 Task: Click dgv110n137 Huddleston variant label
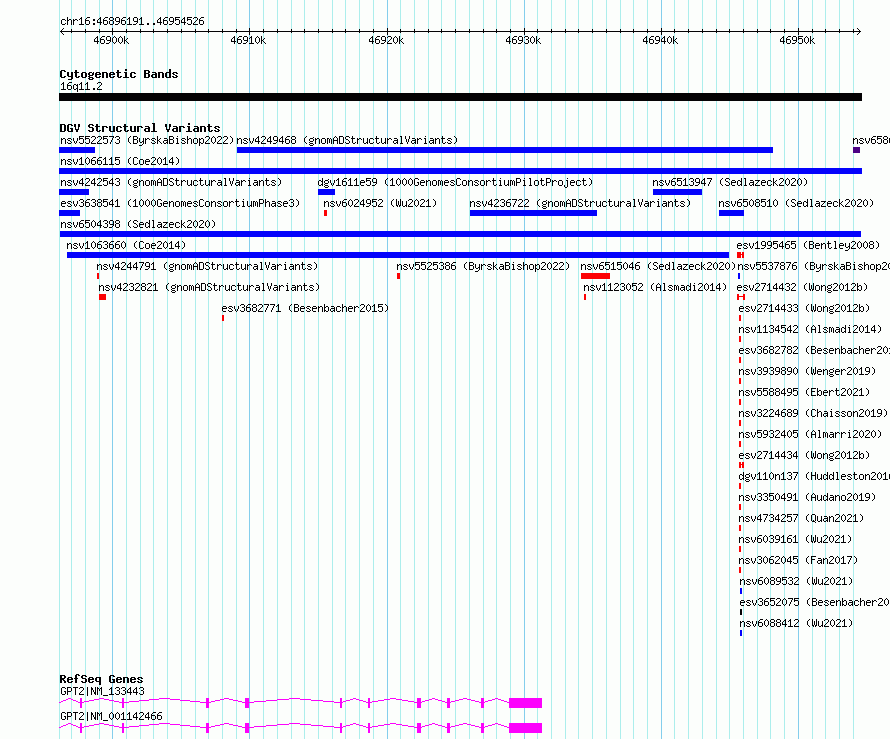pos(814,476)
